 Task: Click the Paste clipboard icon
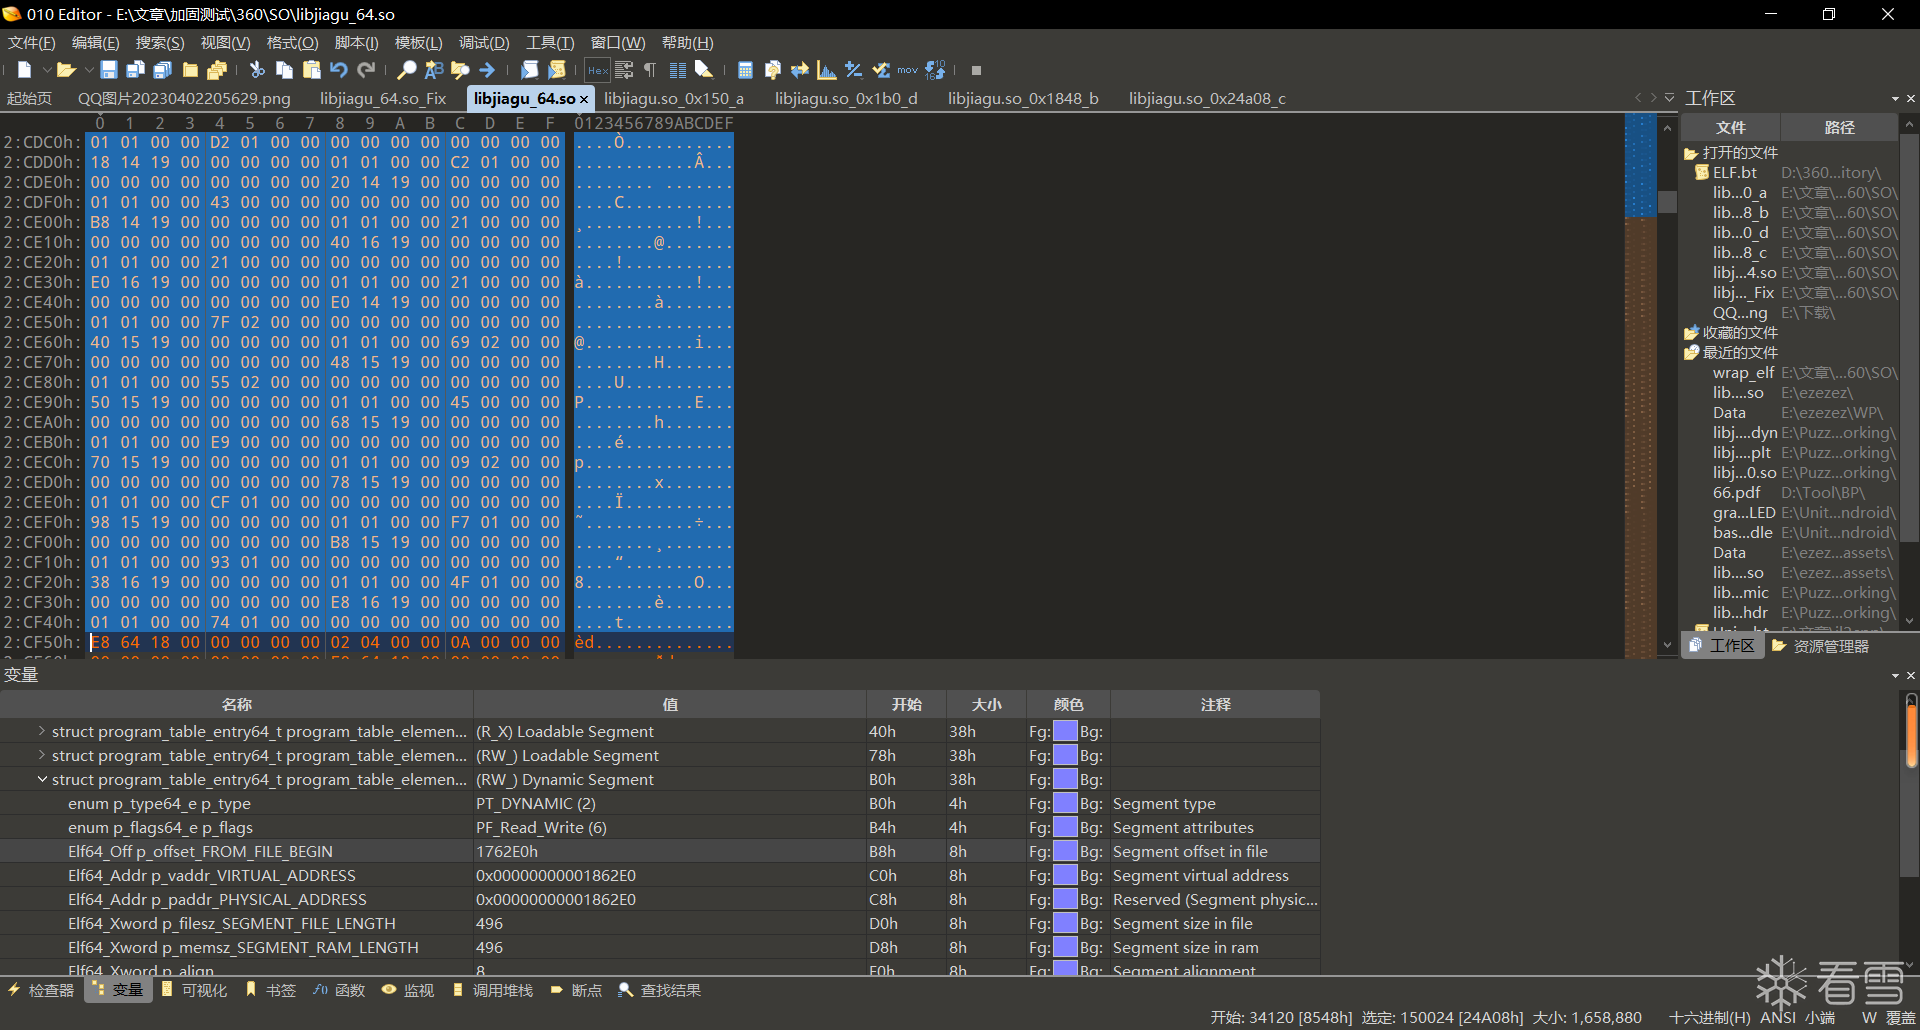click(x=312, y=70)
